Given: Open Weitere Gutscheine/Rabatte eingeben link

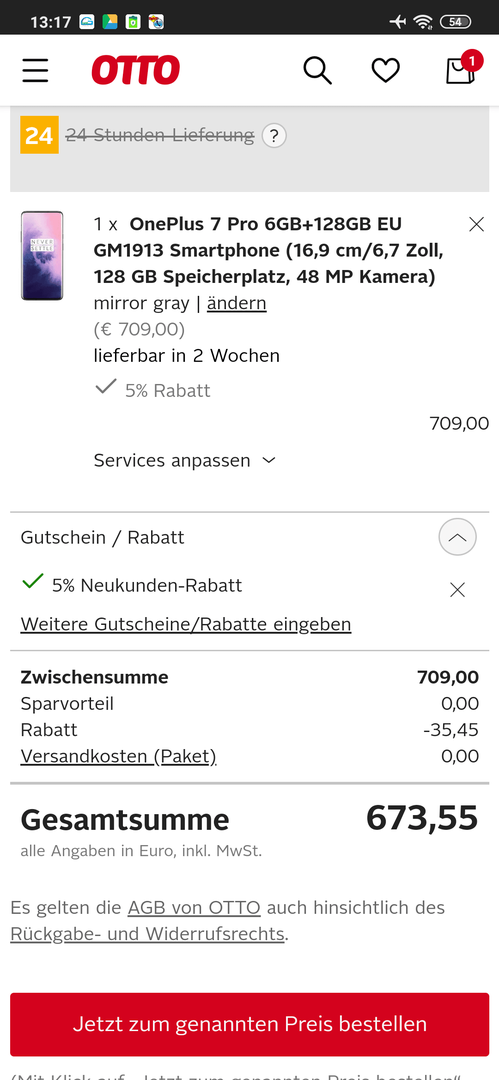Looking at the screenshot, I should click(186, 624).
